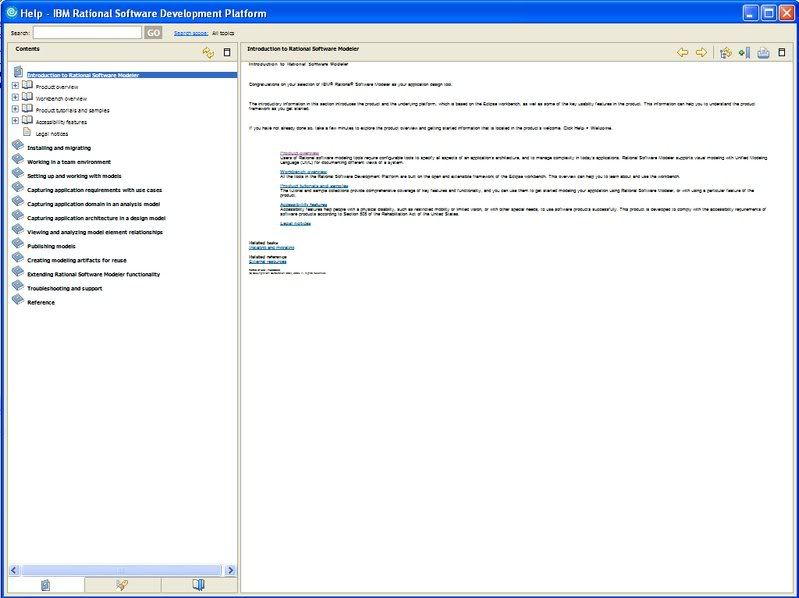The width and height of the screenshot is (799, 598).
Task: Follow Product tutorials and samples link in topic
Action: [x=314, y=186]
